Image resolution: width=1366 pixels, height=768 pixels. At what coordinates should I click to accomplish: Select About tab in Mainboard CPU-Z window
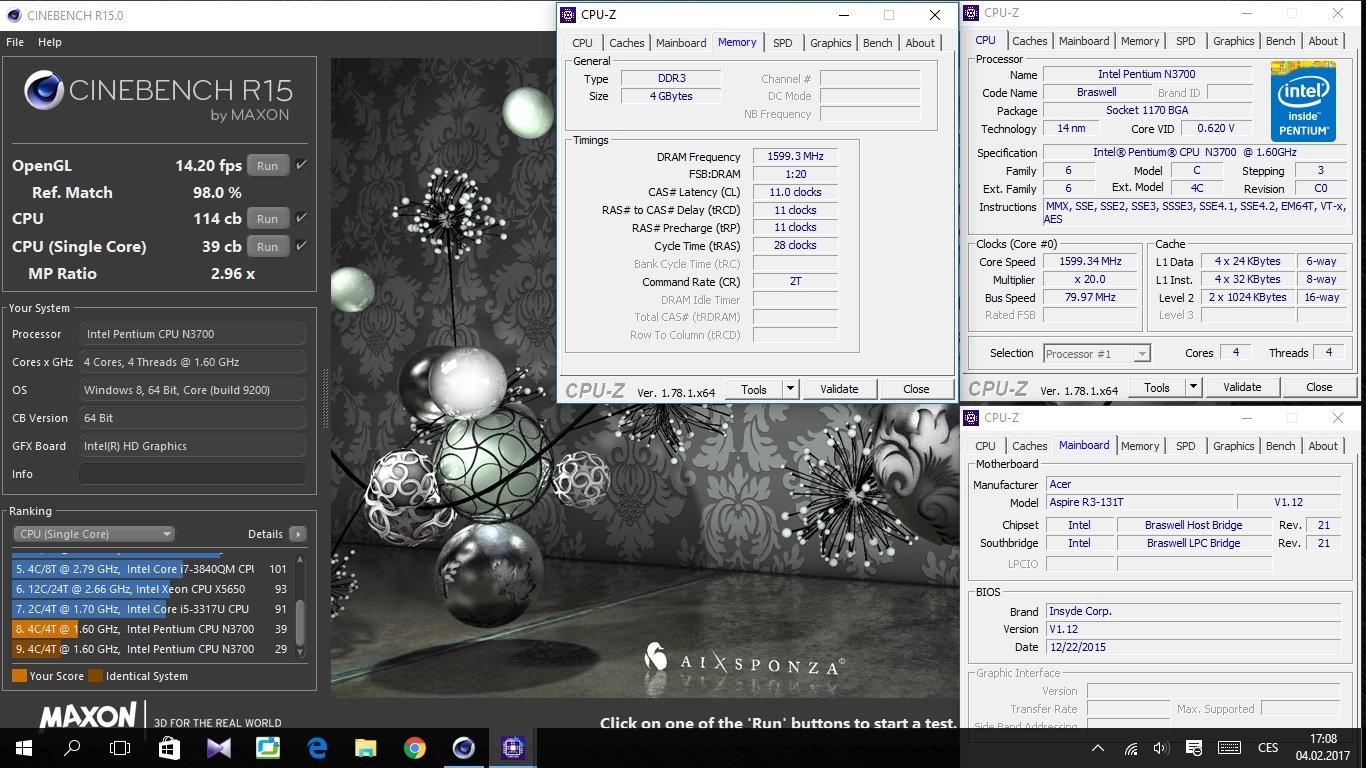(x=1323, y=446)
